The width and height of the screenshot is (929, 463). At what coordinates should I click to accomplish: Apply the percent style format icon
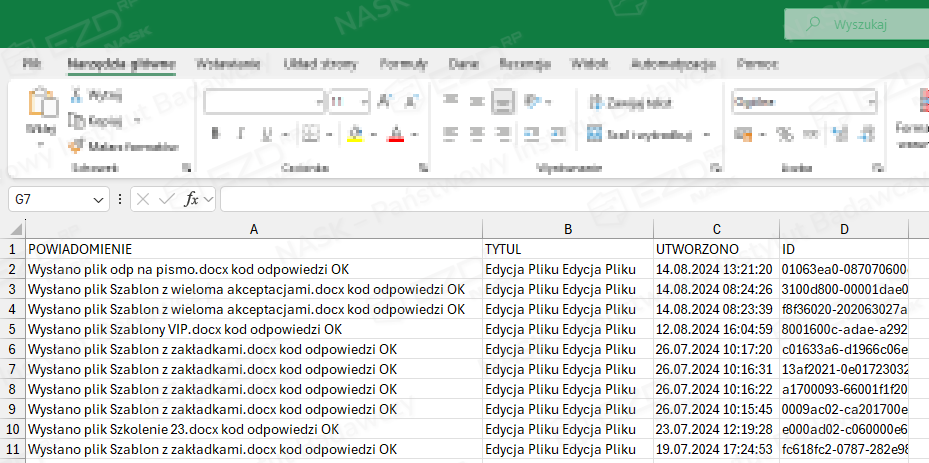pos(783,134)
